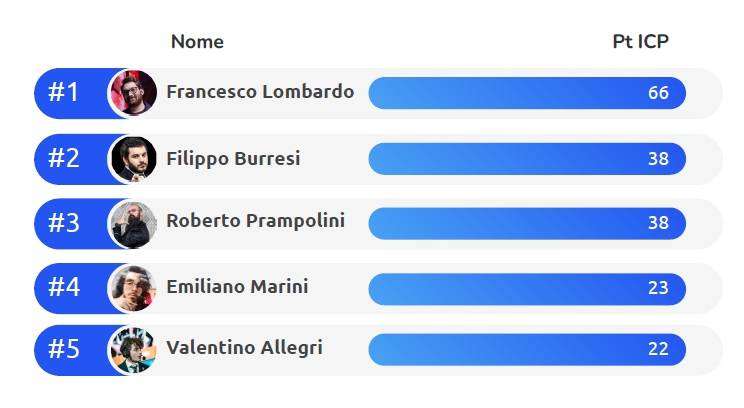
Task: Click Roberto Prampolini's avatar photo
Action: (x=133, y=224)
